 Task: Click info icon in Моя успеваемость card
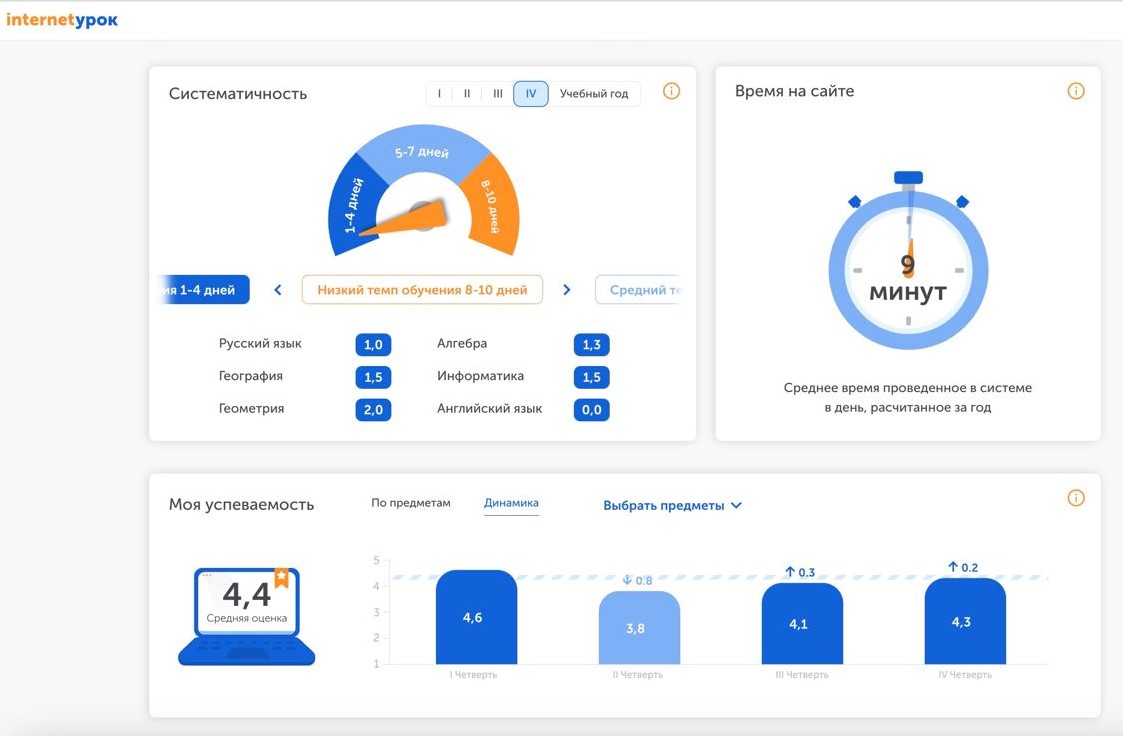pos(1076,498)
